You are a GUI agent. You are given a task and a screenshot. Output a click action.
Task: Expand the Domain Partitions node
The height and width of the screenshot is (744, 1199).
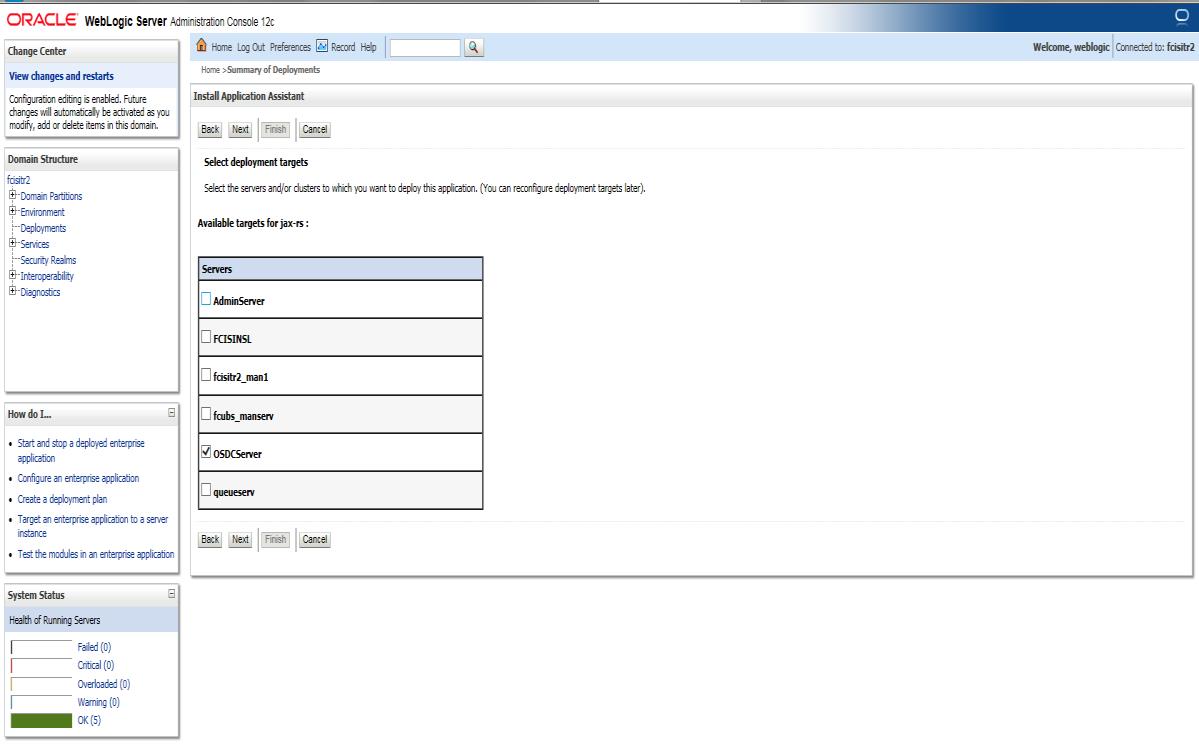(x=12, y=196)
